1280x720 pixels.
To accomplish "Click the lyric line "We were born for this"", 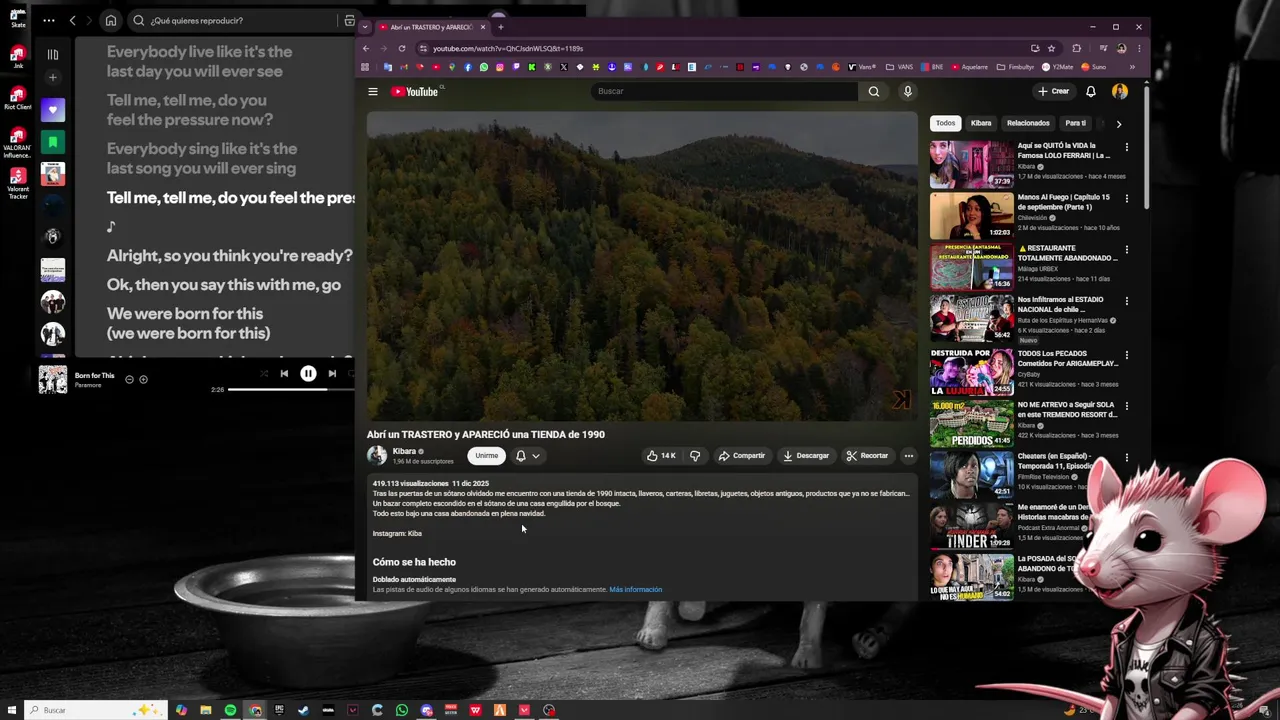I will [x=185, y=314].
